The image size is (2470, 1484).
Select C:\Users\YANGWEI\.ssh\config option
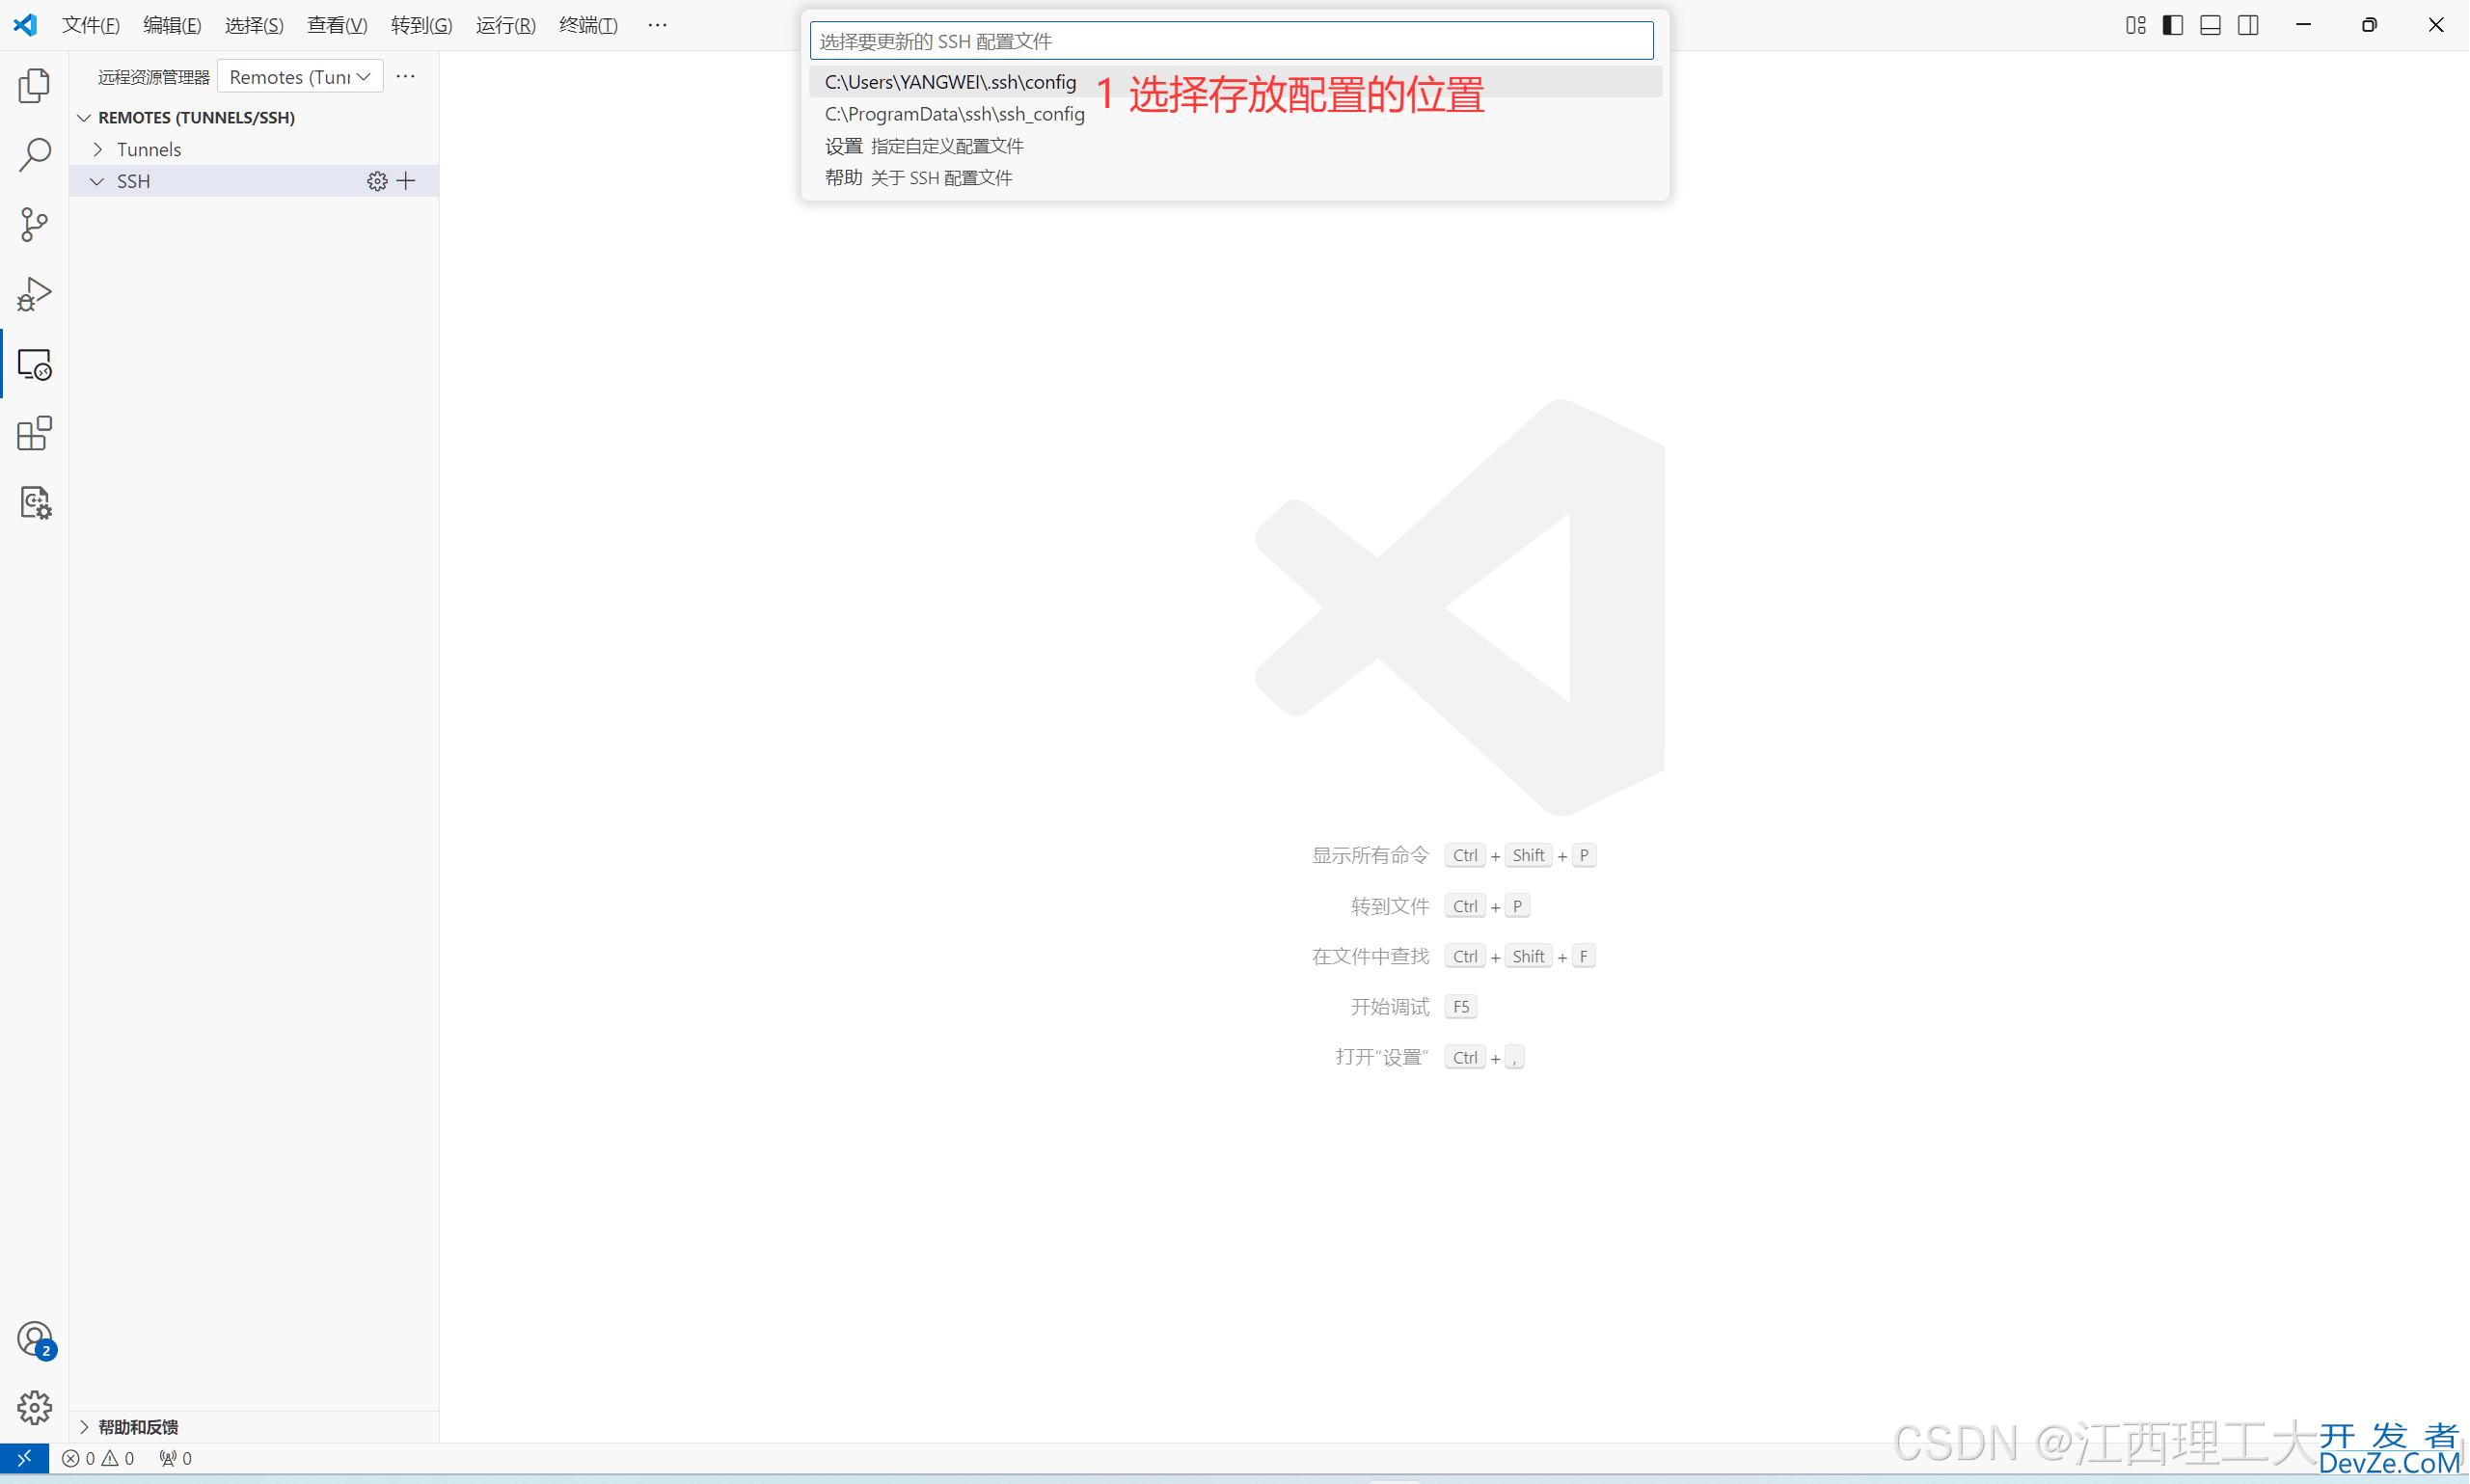pyautogui.click(x=1235, y=82)
